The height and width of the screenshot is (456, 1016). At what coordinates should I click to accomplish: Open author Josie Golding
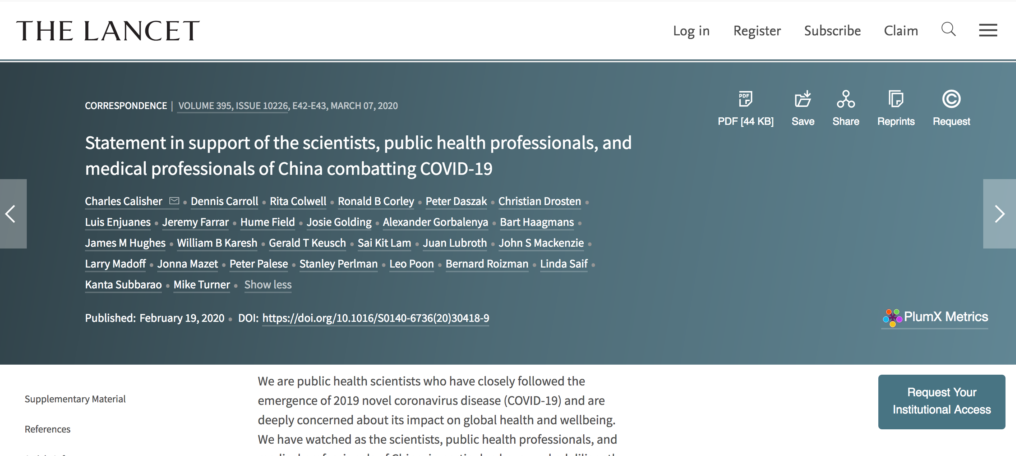coord(339,222)
